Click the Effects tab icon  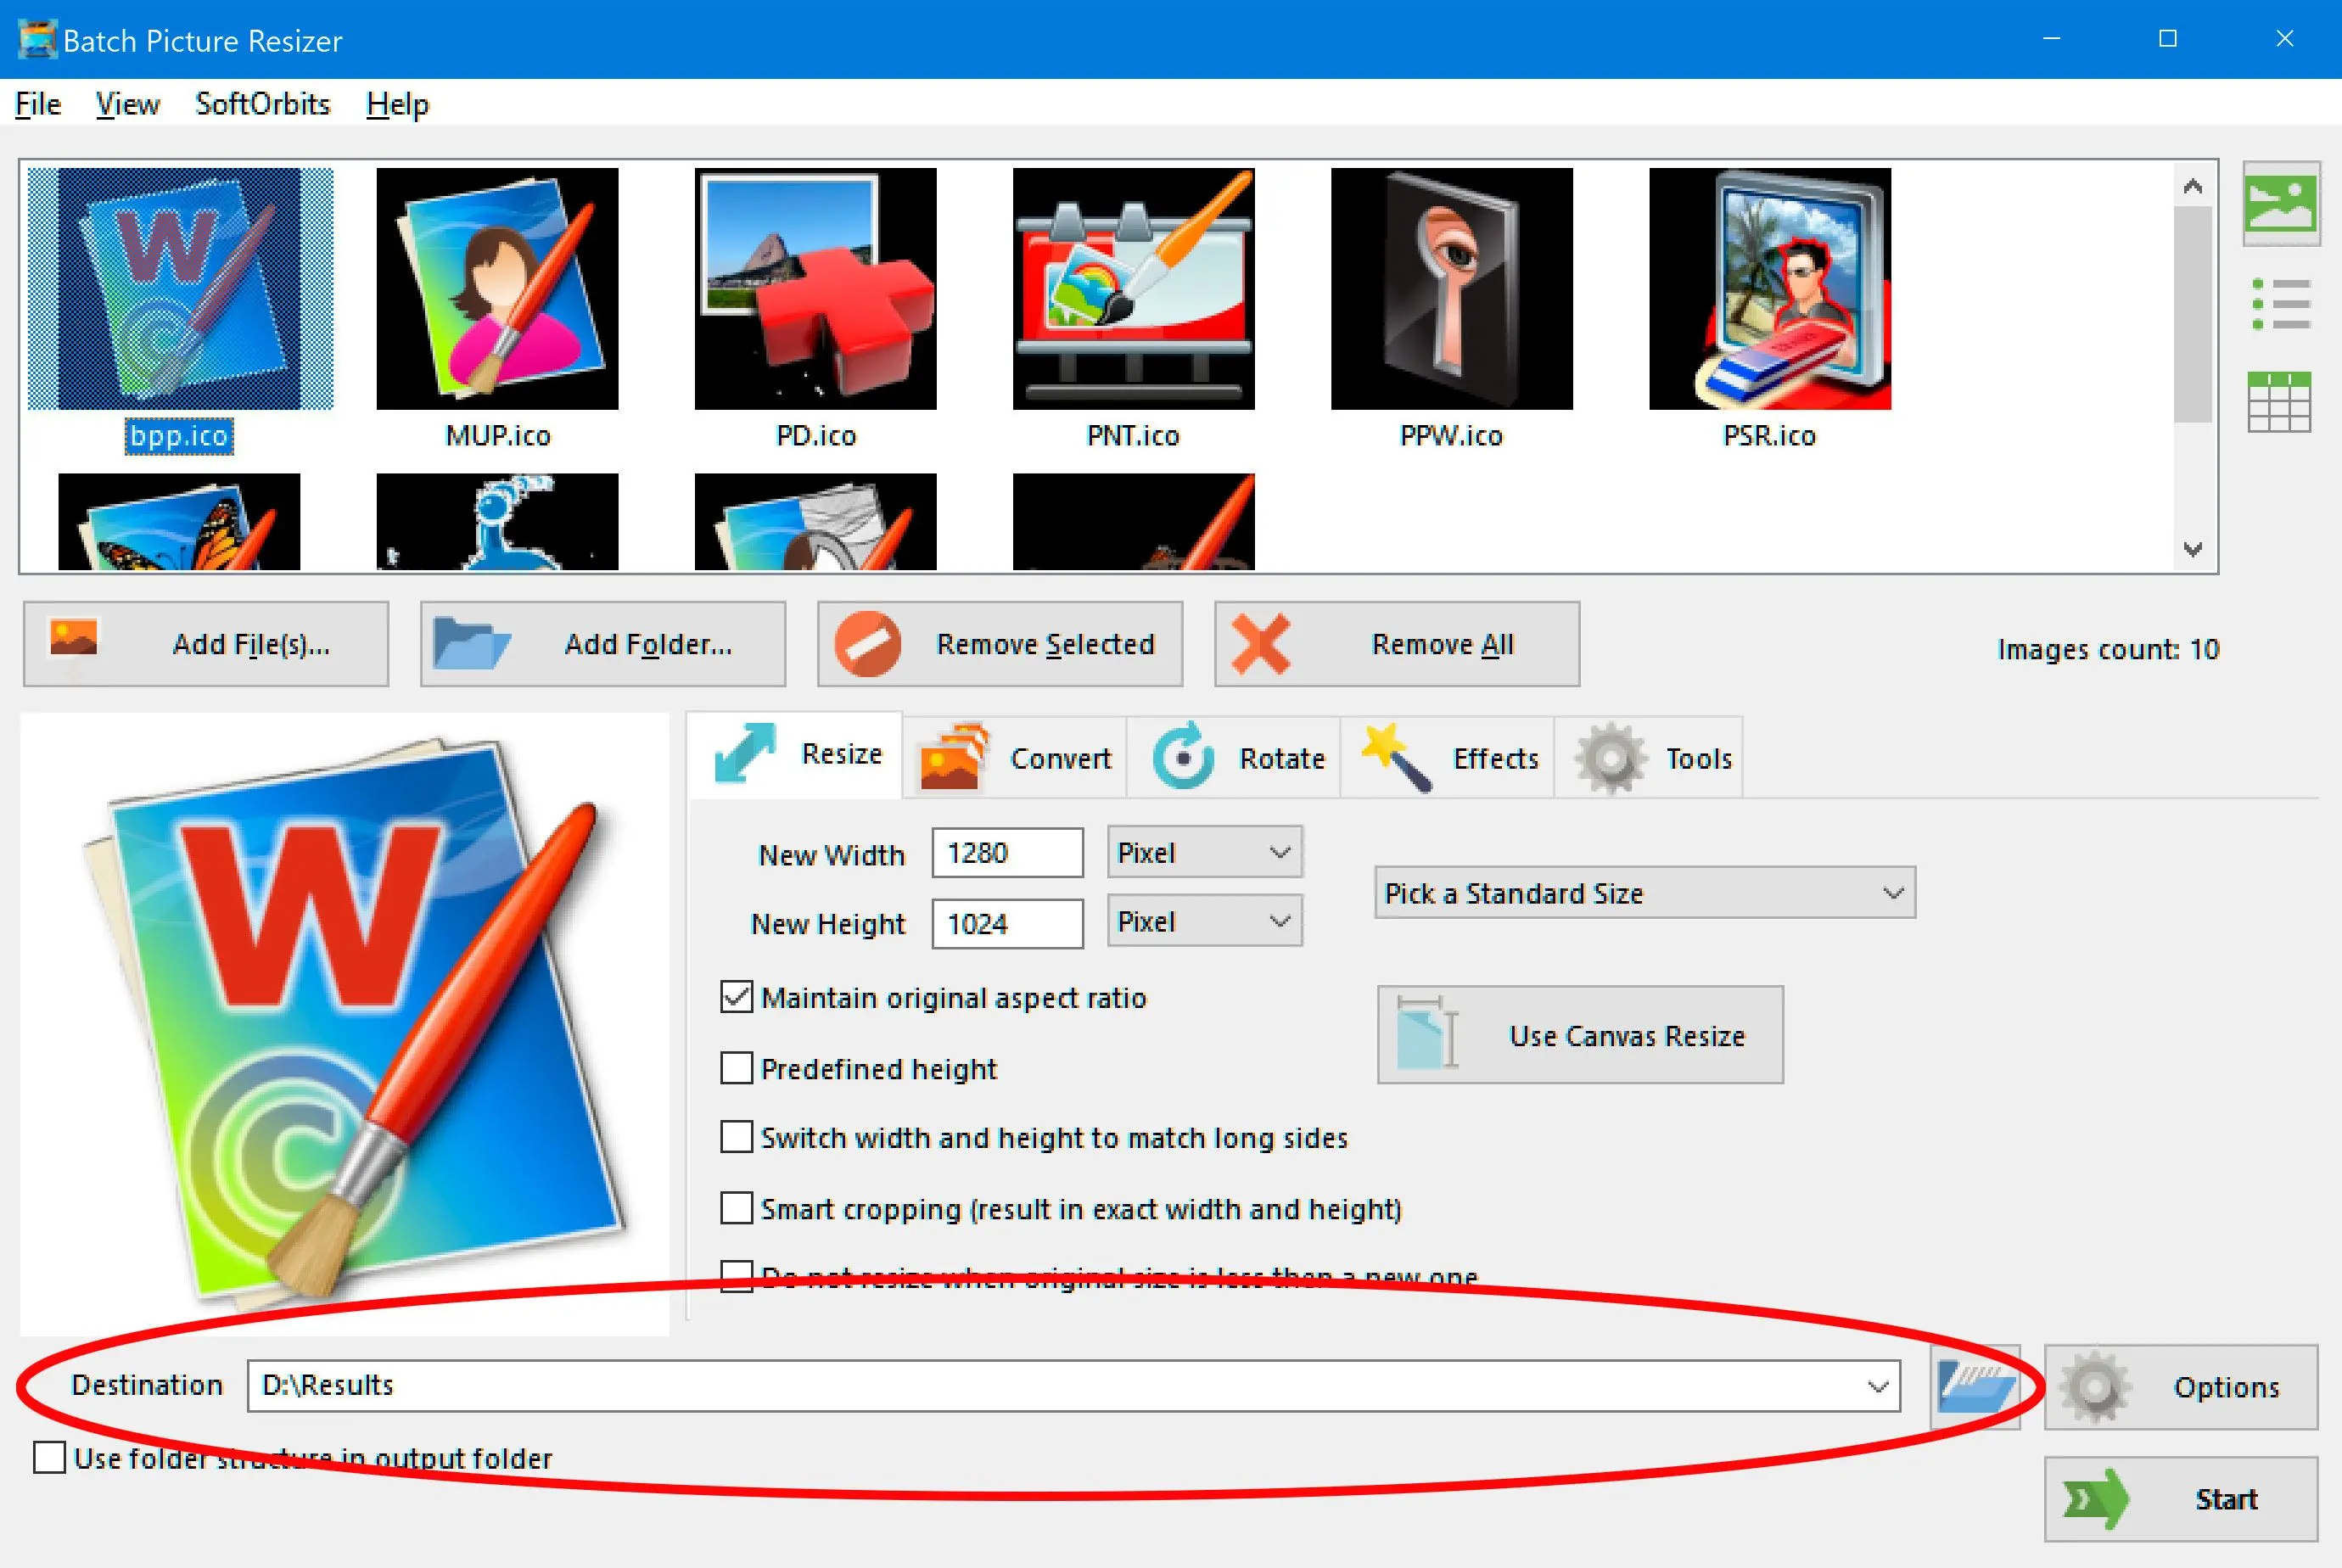[x=1400, y=756]
